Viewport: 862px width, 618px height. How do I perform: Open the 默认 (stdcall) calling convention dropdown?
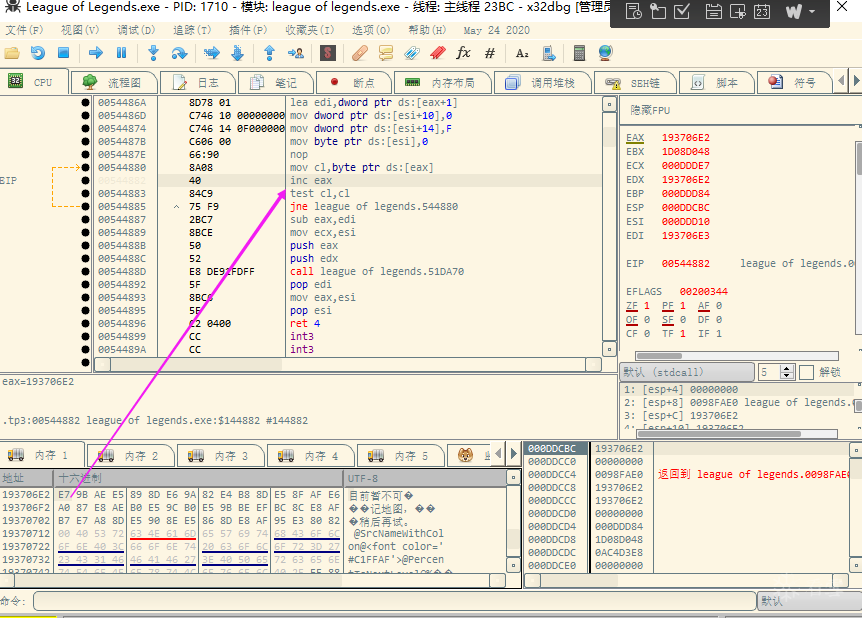pos(686,372)
